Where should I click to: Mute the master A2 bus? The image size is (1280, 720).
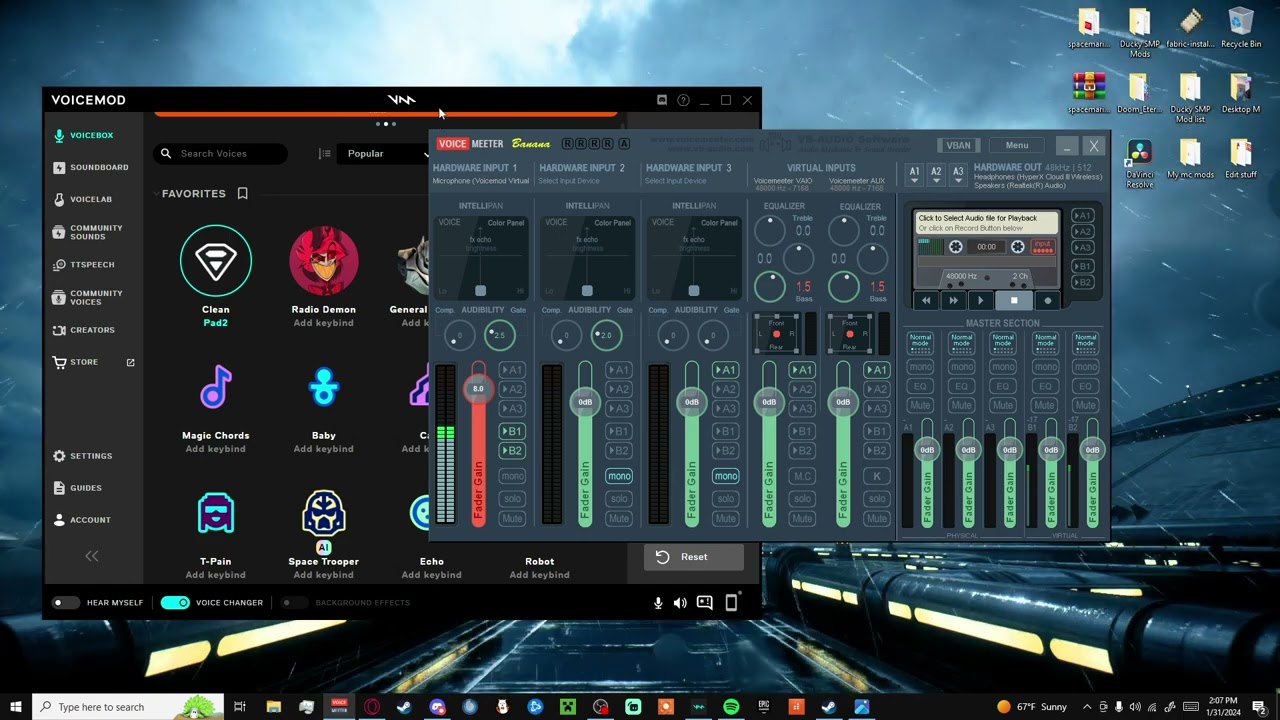pyautogui.click(x=961, y=405)
